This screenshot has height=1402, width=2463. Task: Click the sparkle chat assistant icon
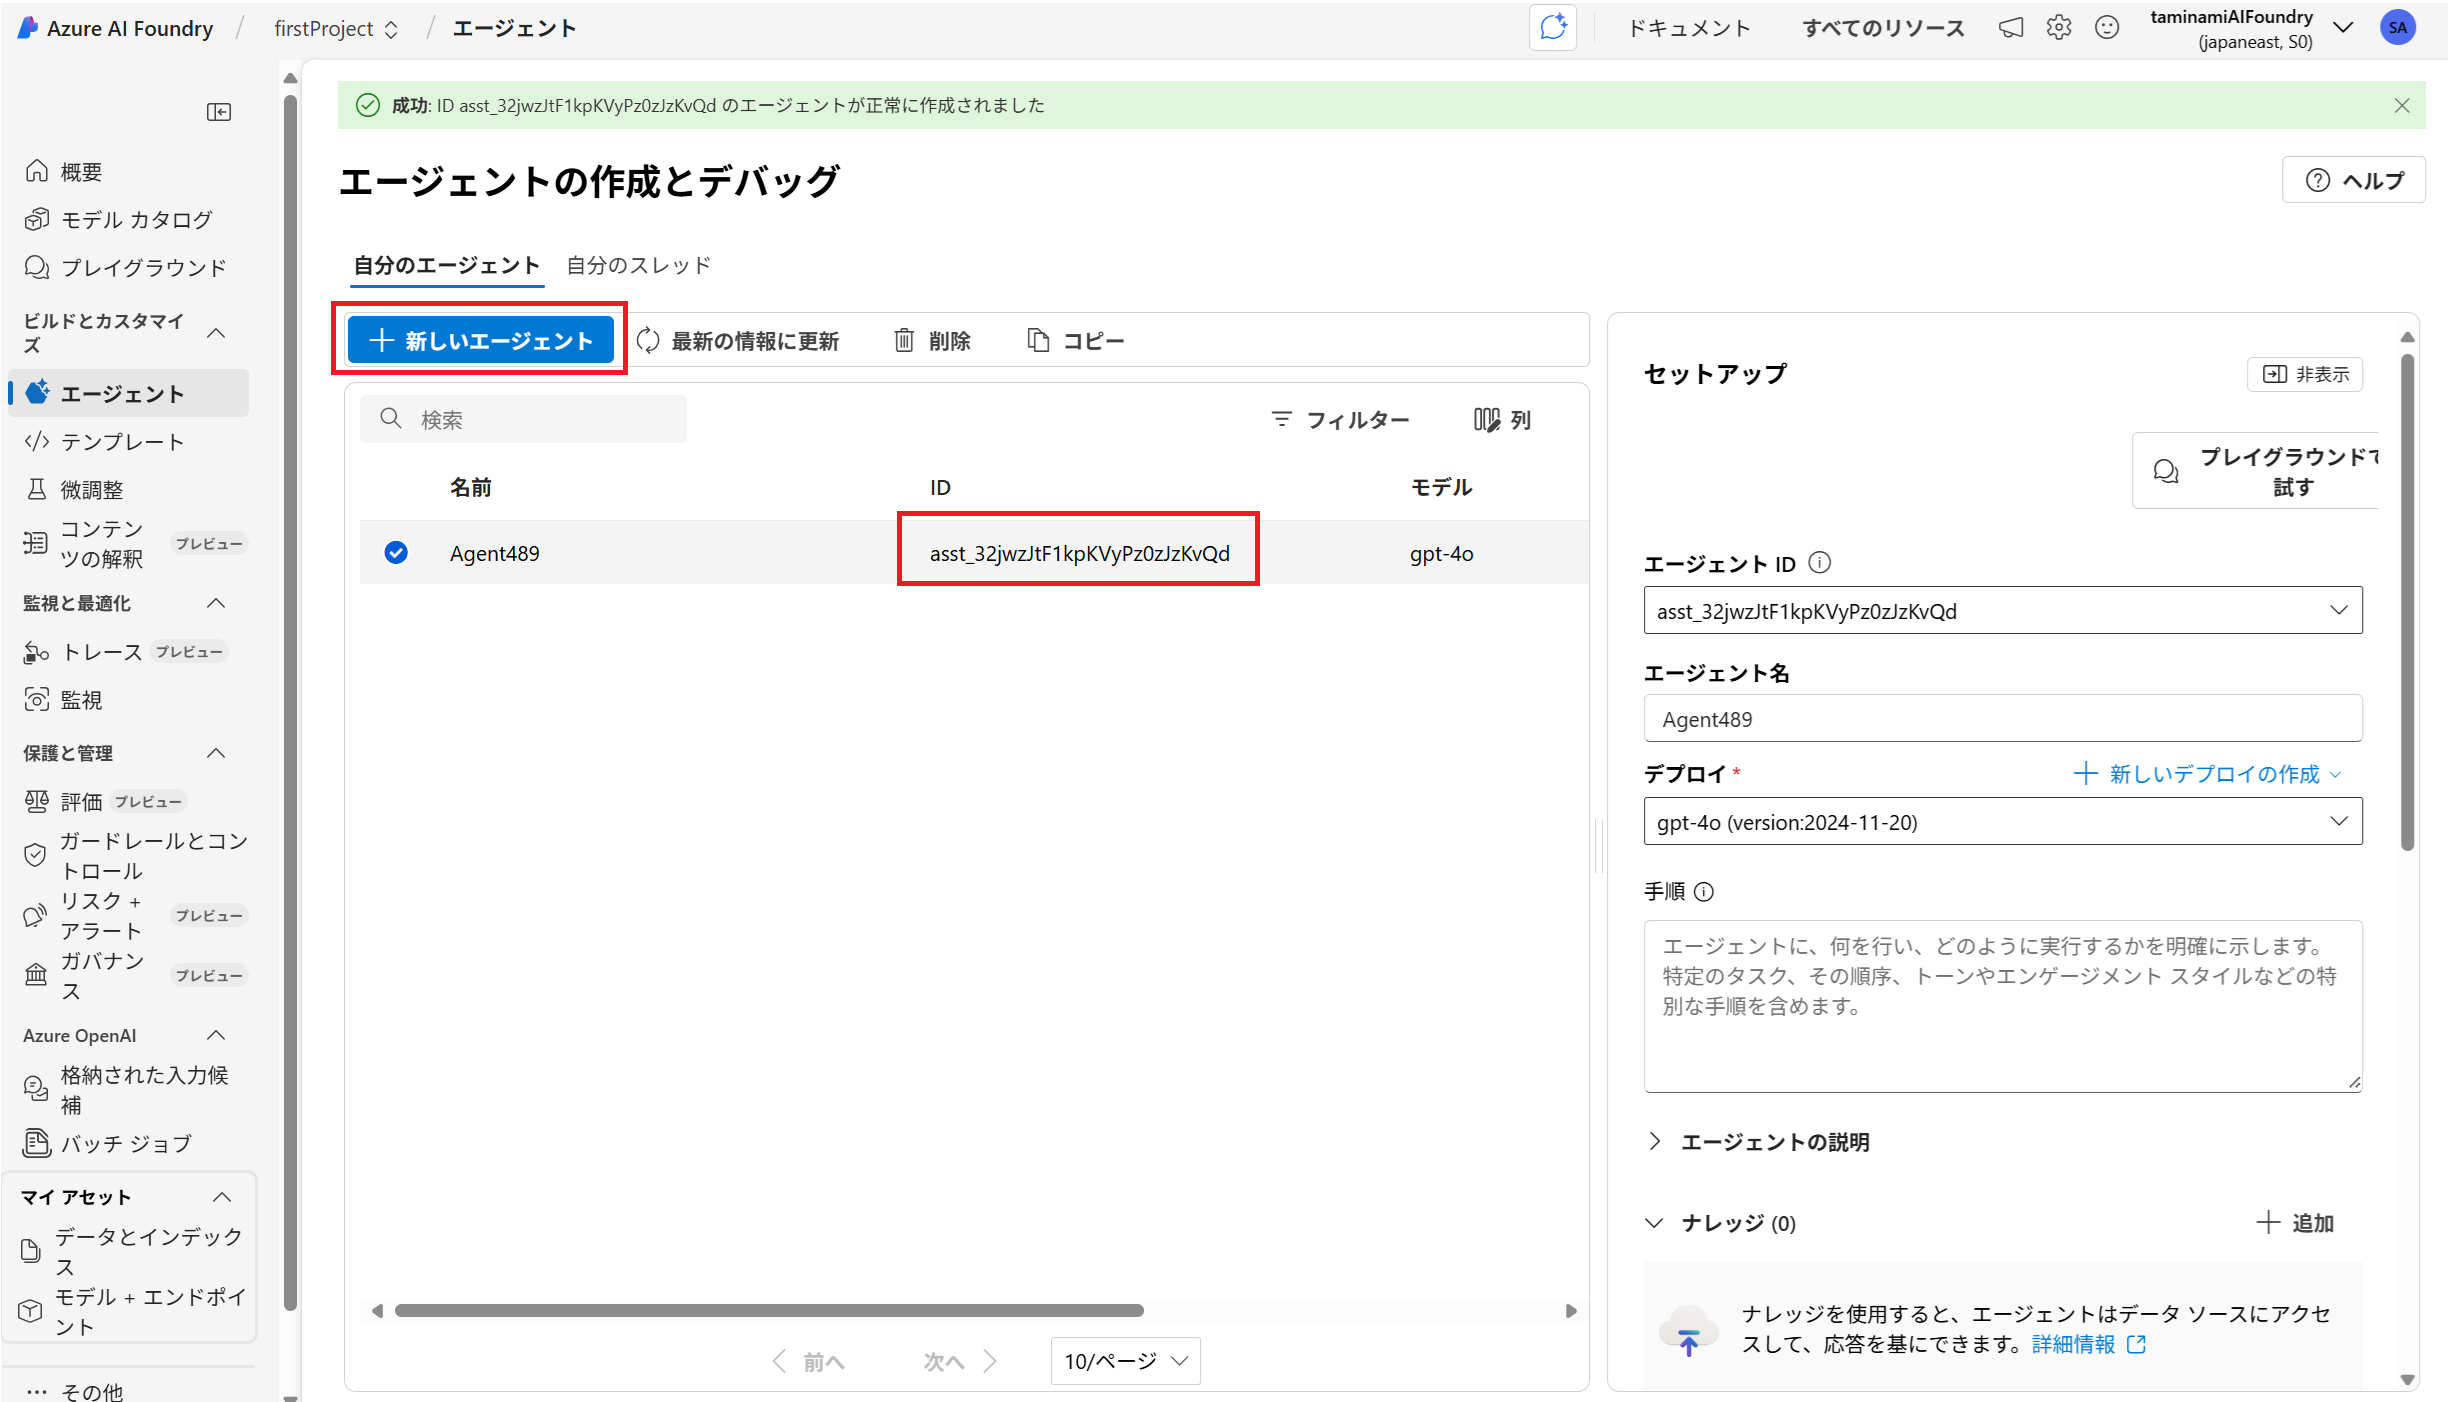[x=1552, y=28]
